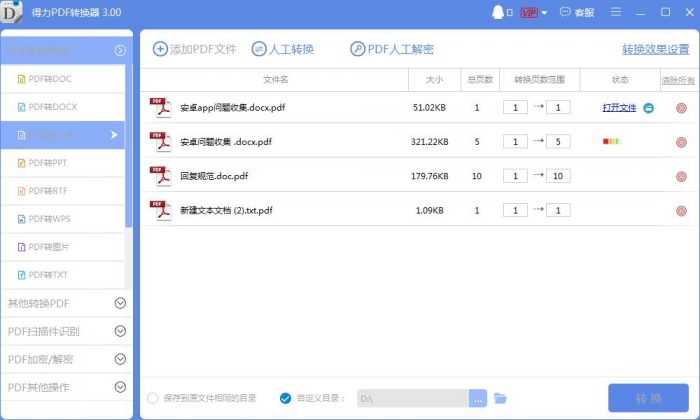Viewport: 700px width, 420px height.
Task: Select 保存到原文件相同的目录 radio option
Action: [x=152, y=398]
